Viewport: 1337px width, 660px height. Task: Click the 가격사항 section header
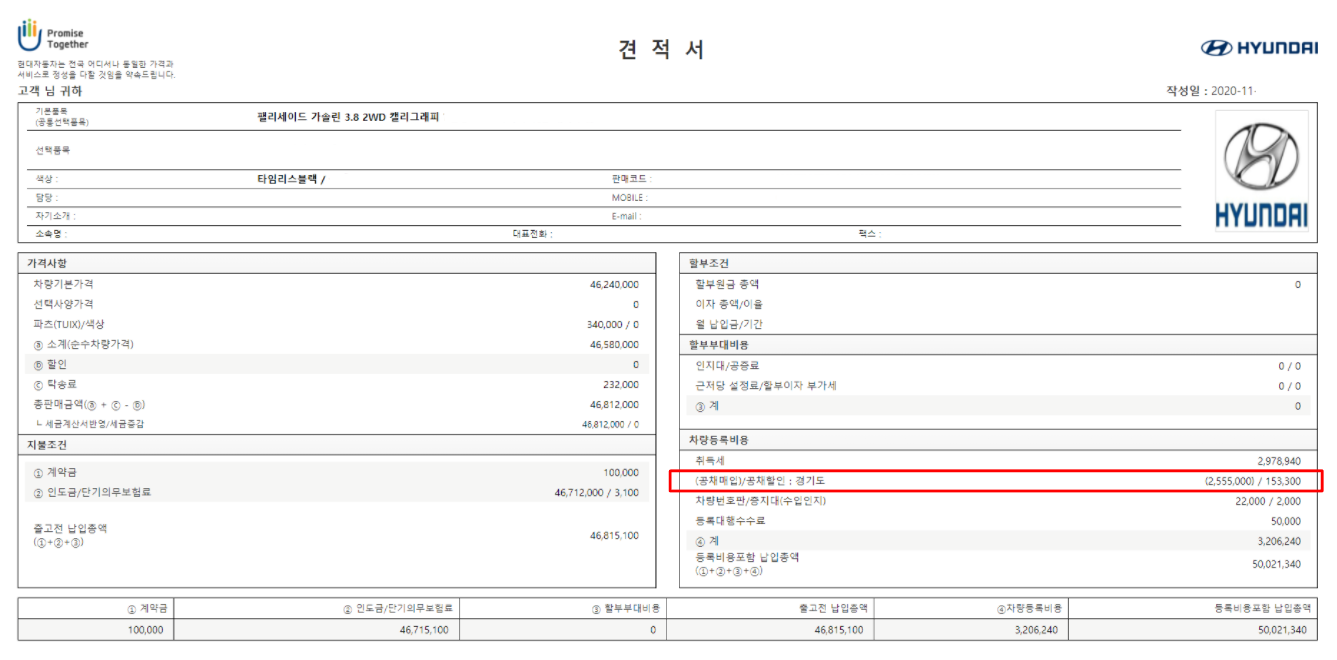pyautogui.click(x=47, y=263)
